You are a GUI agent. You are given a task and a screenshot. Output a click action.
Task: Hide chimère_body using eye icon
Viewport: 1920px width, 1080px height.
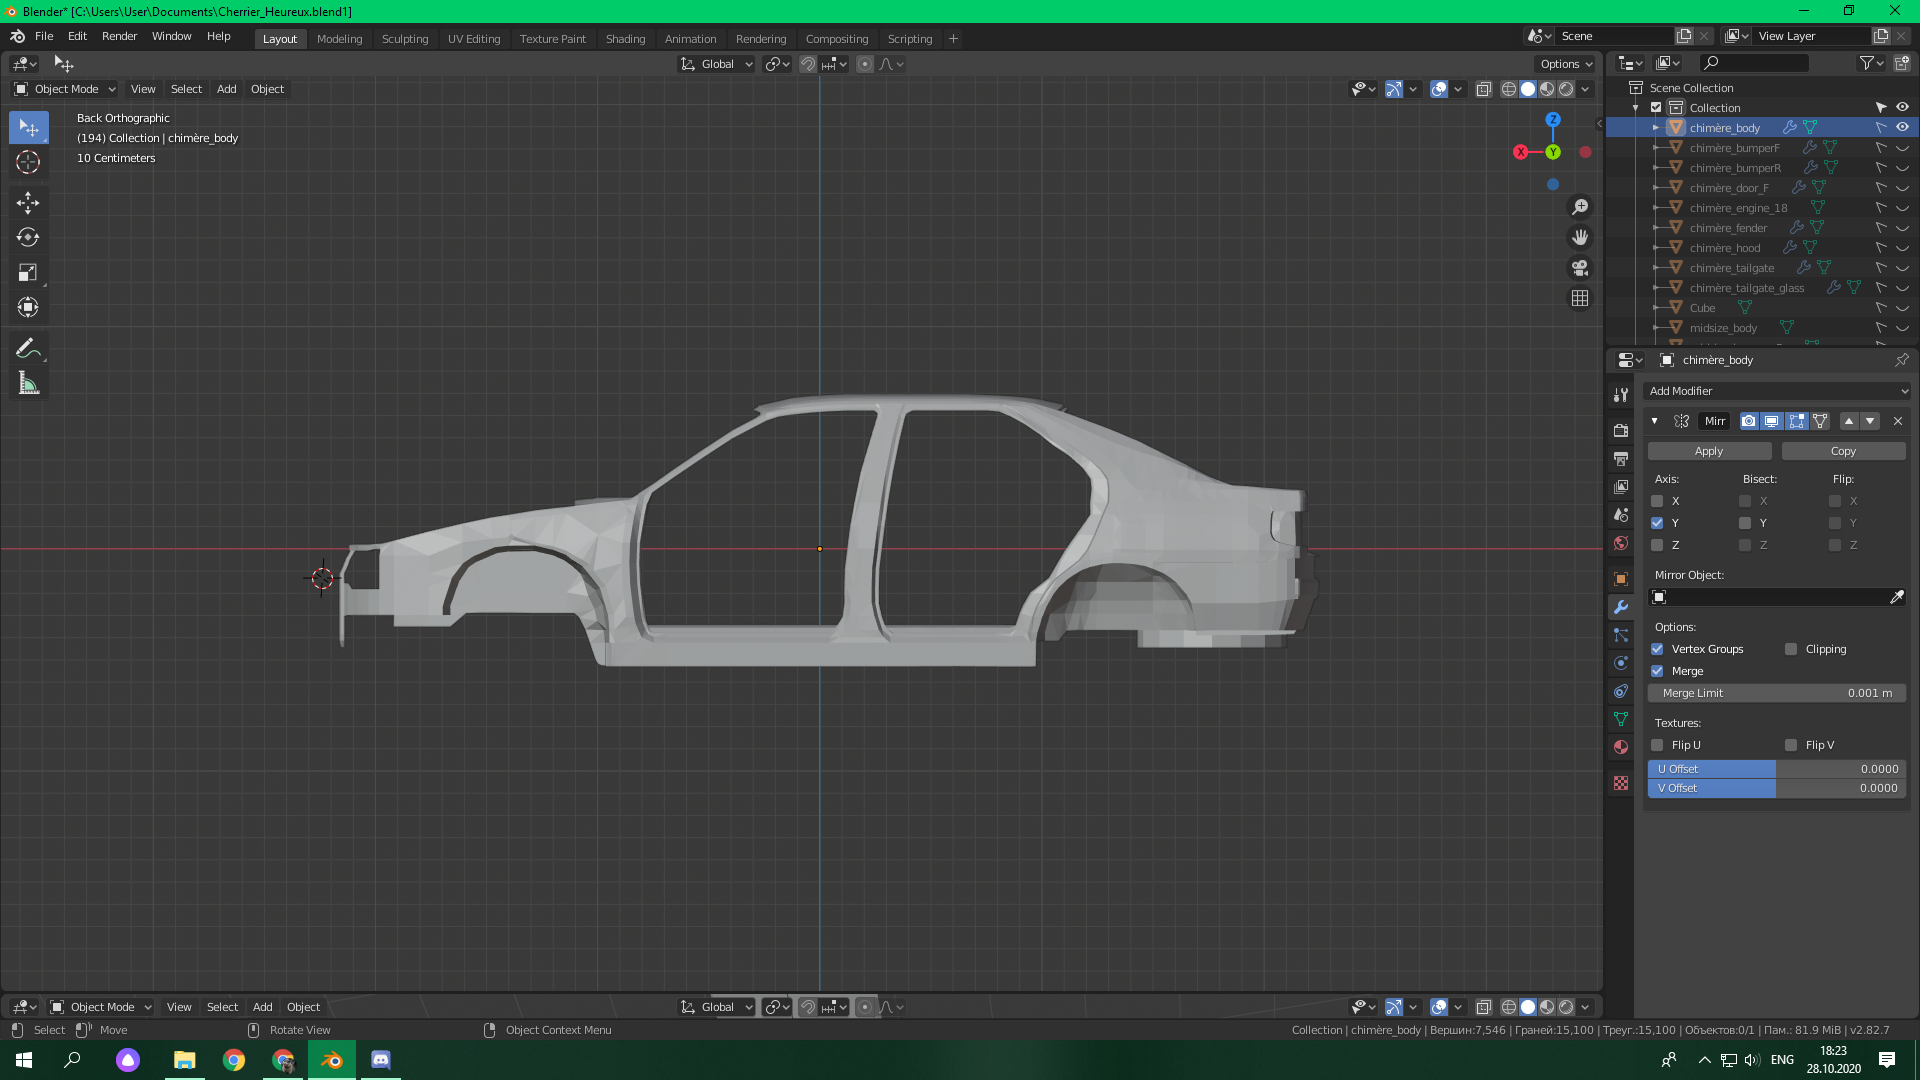click(x=1902, y=128)
